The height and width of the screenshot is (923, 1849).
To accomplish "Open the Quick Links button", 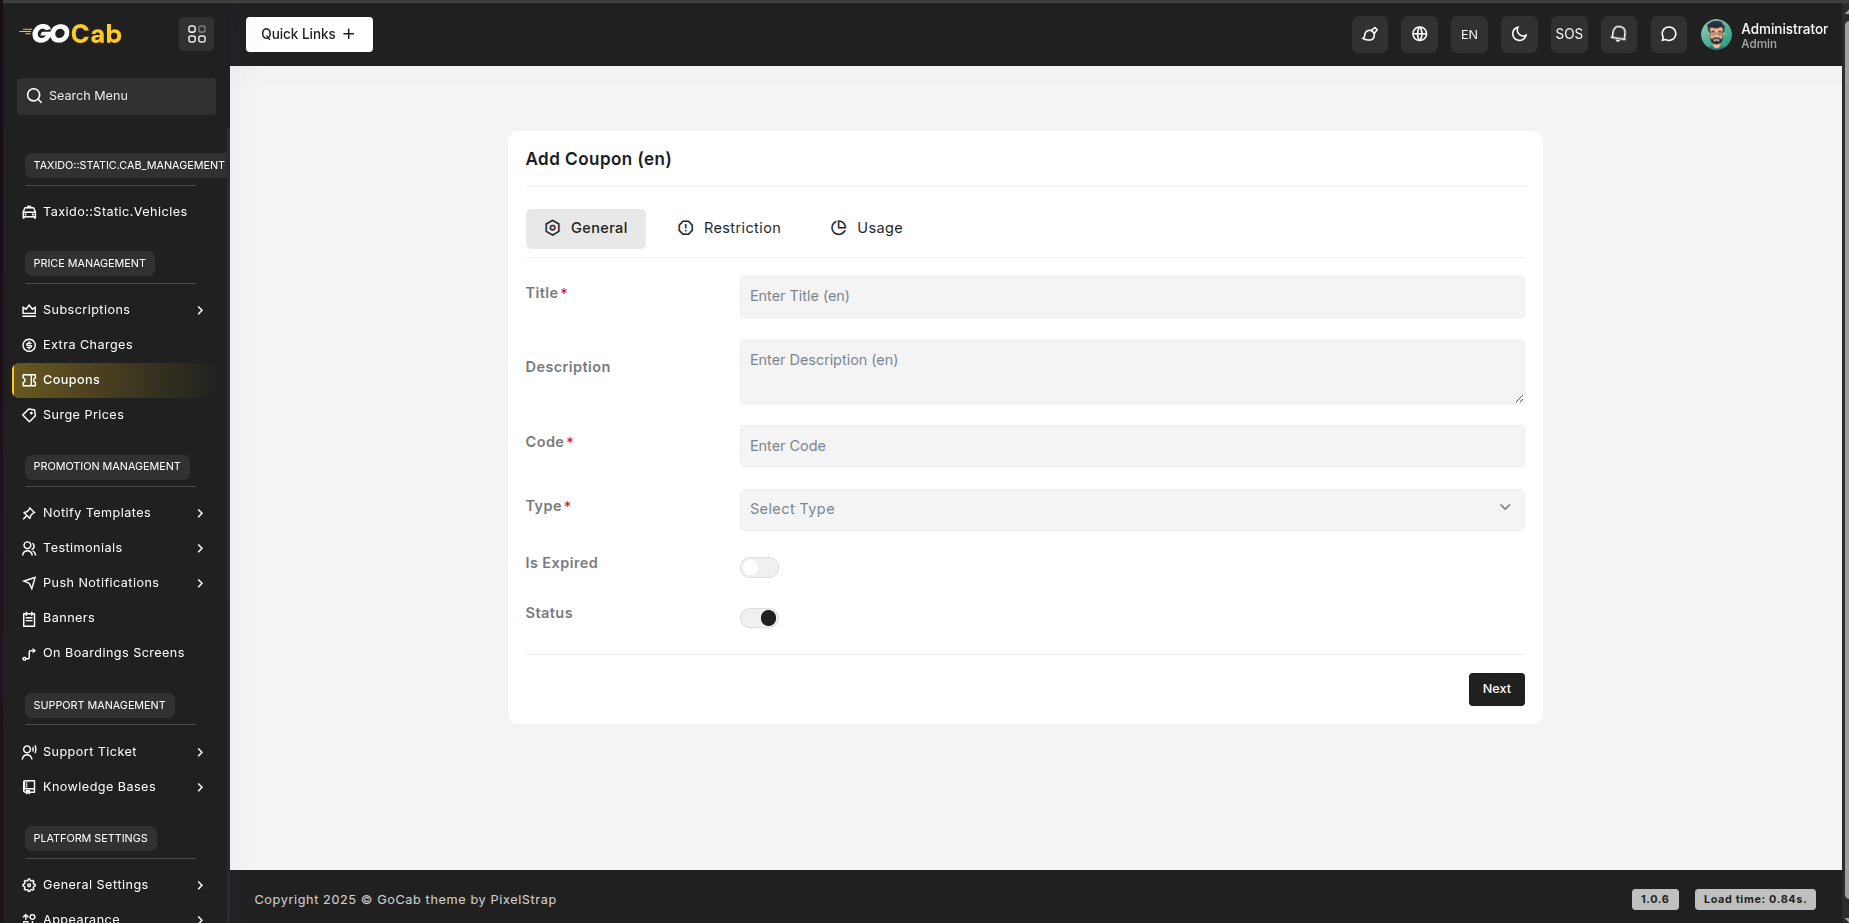I will click(x=309, y=34).
